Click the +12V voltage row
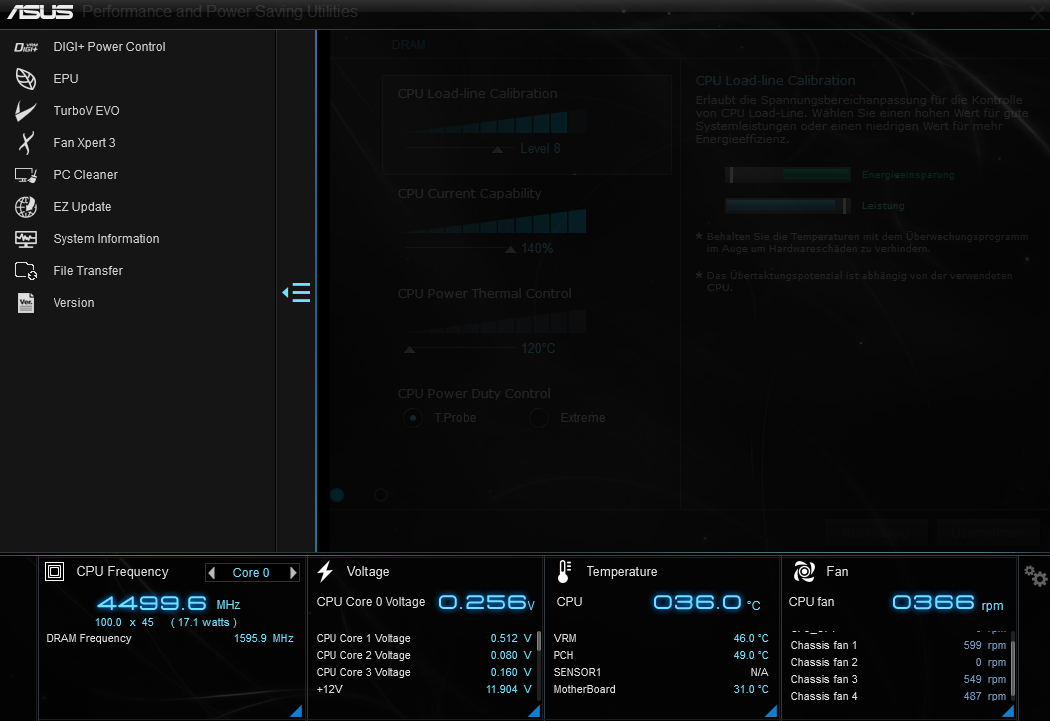 424,690
